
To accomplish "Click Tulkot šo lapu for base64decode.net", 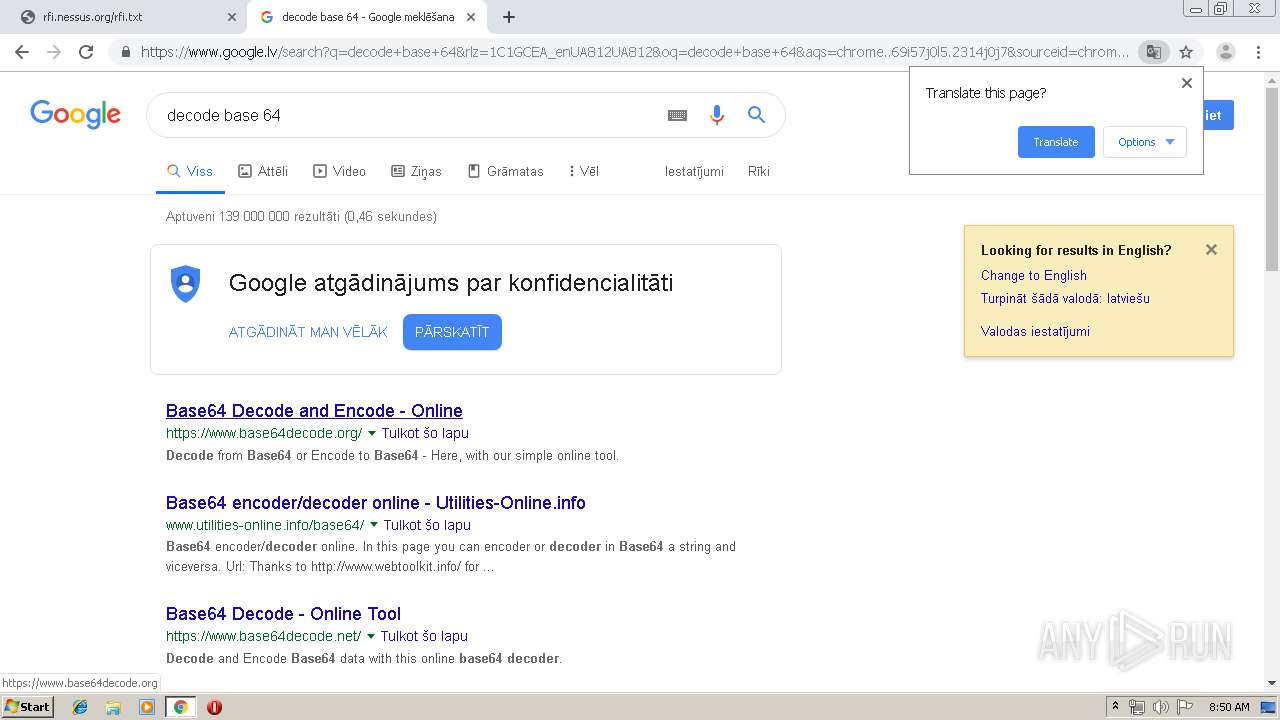I will tap(424, 636).
